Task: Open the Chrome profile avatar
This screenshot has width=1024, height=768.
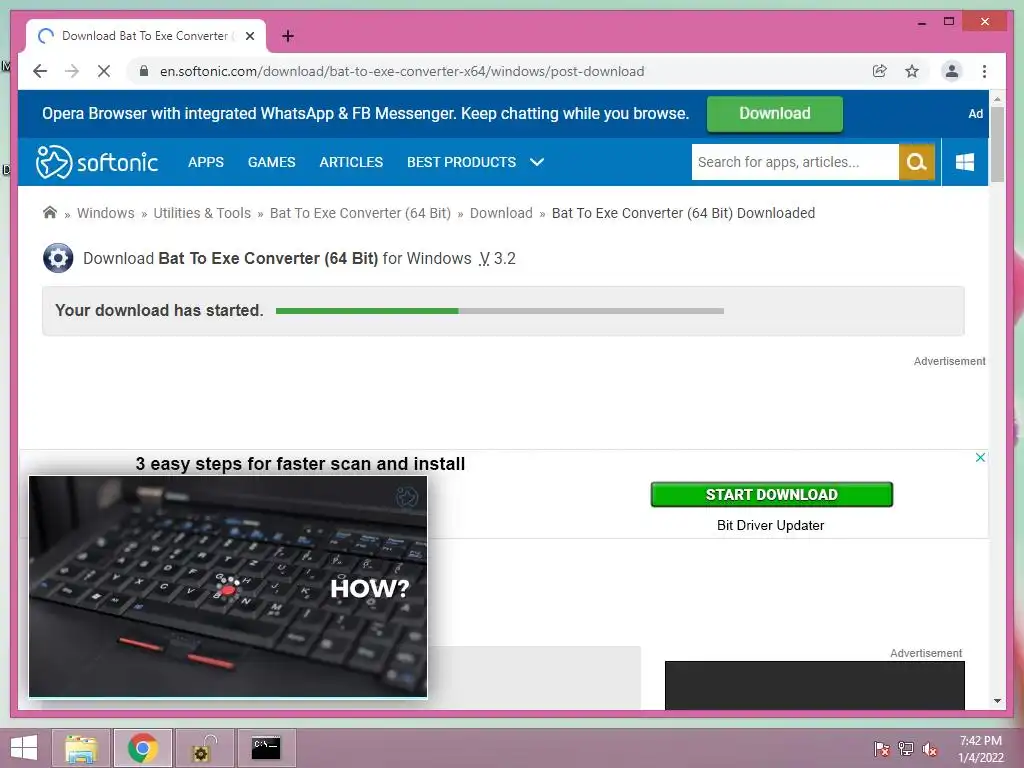Action: (x=952, y=71)
